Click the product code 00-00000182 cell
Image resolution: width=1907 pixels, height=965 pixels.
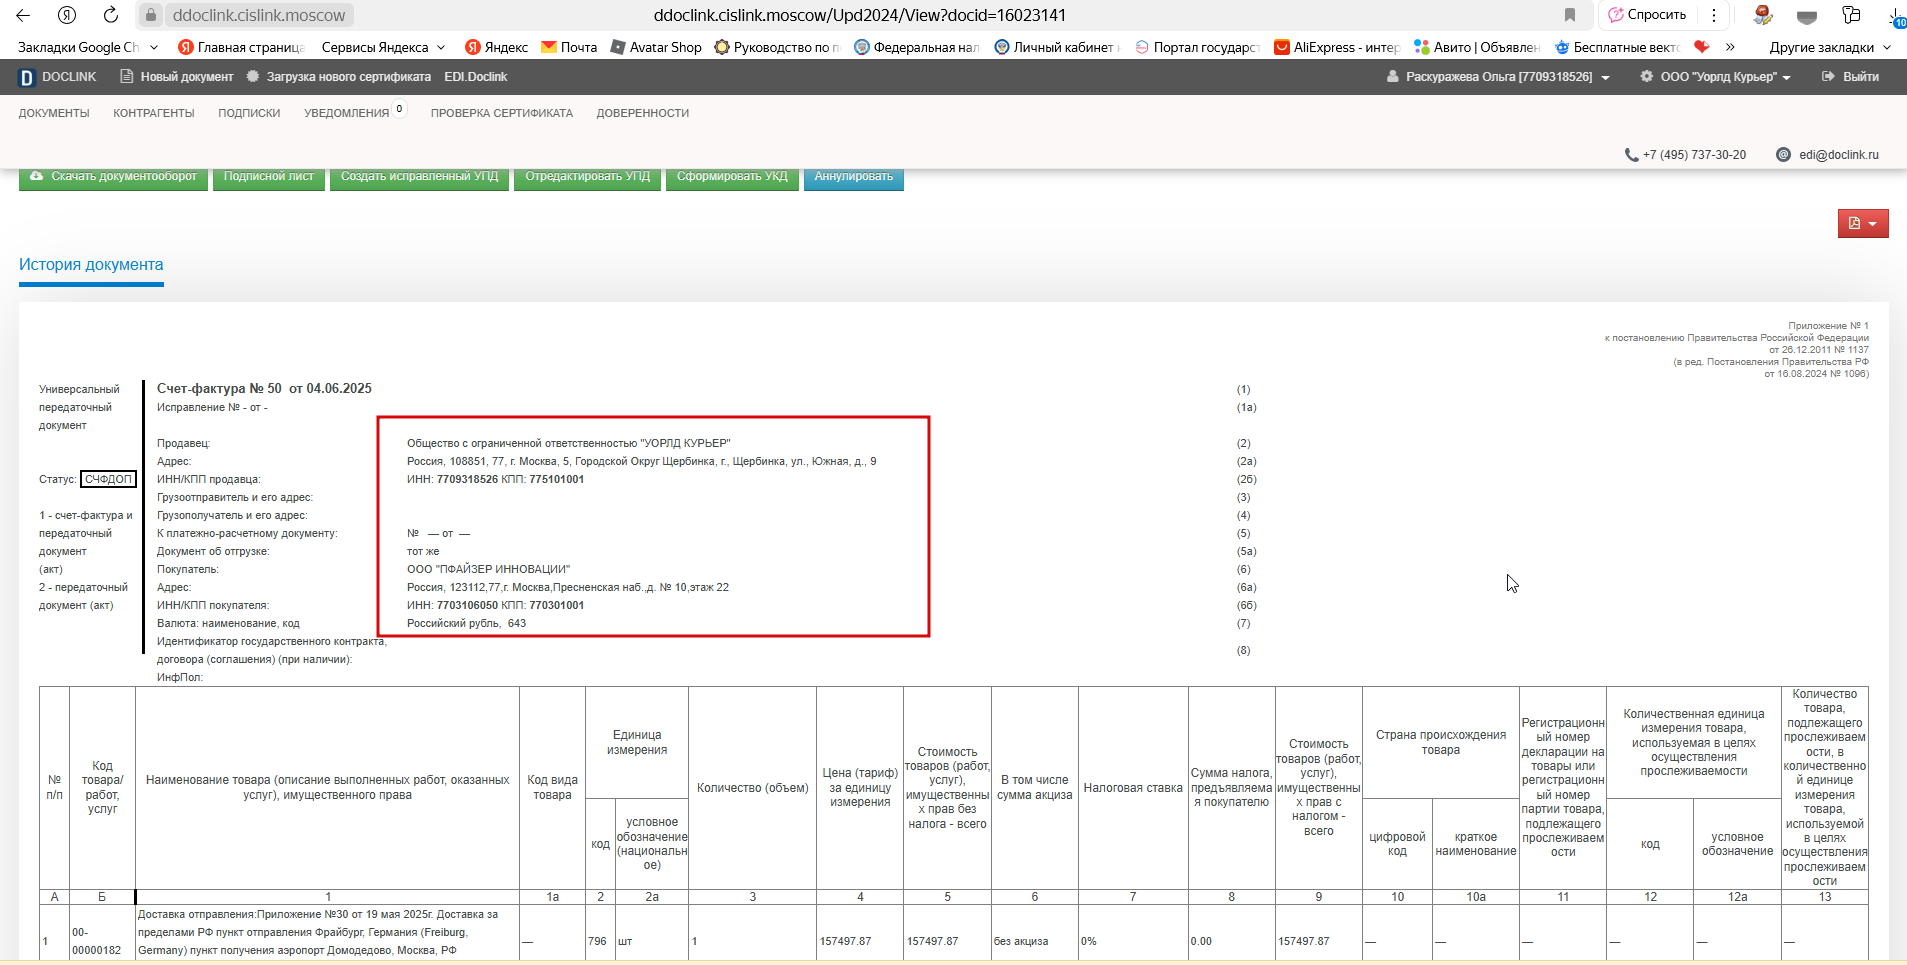(x=101, y=941)
